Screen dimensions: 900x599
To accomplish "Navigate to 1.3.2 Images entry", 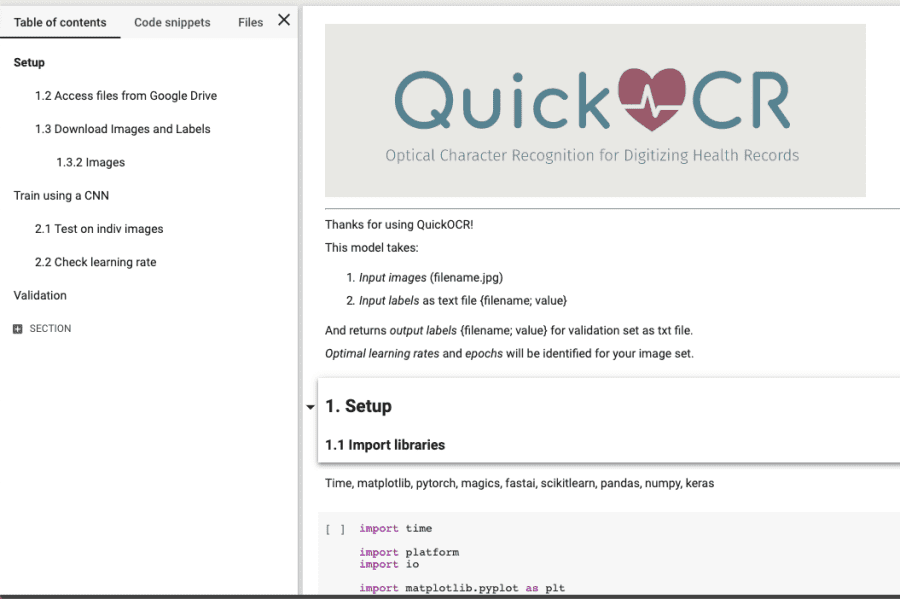I will coord(91,162).
